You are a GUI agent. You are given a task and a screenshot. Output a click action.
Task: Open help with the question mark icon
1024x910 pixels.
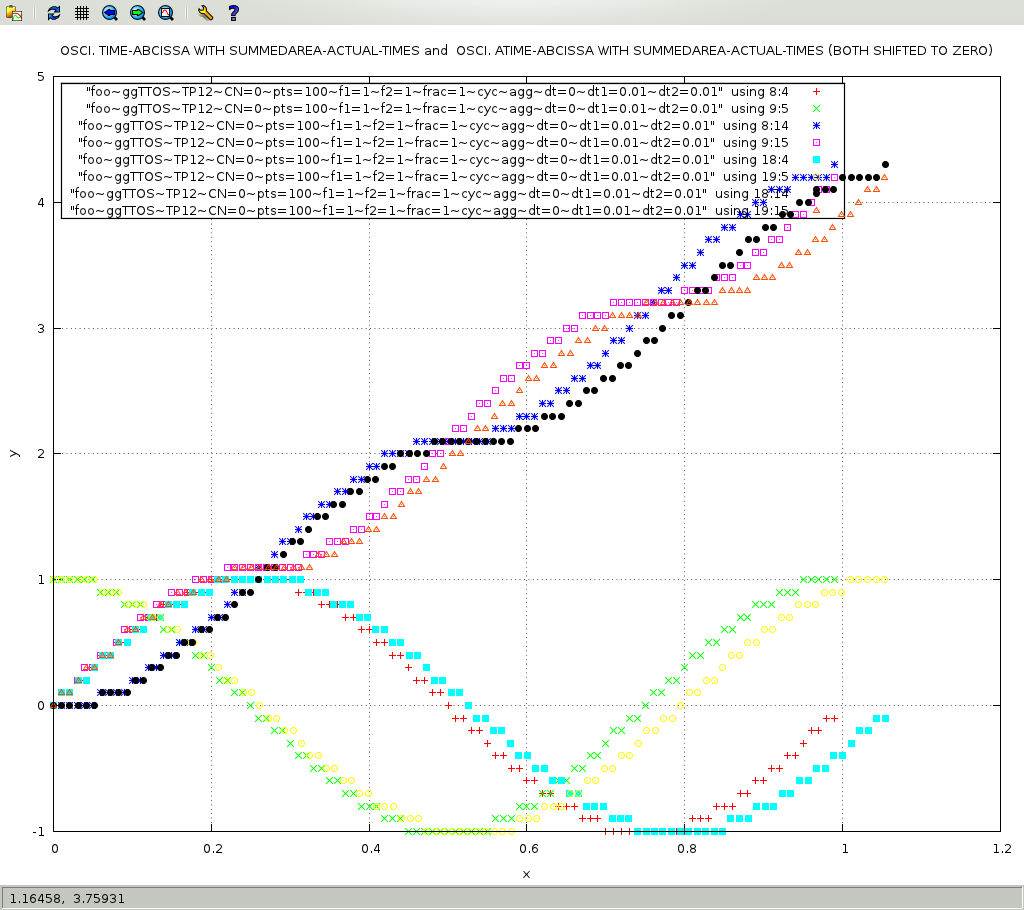point(232,13)
